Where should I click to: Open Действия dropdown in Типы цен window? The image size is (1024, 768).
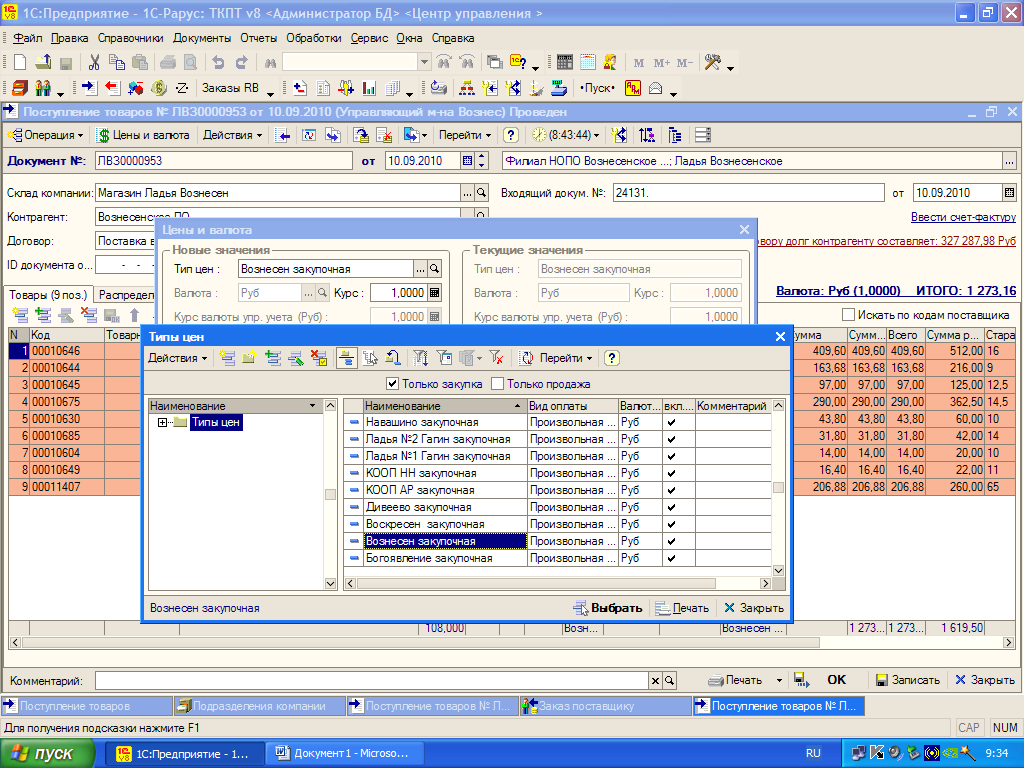coord(177,358)
